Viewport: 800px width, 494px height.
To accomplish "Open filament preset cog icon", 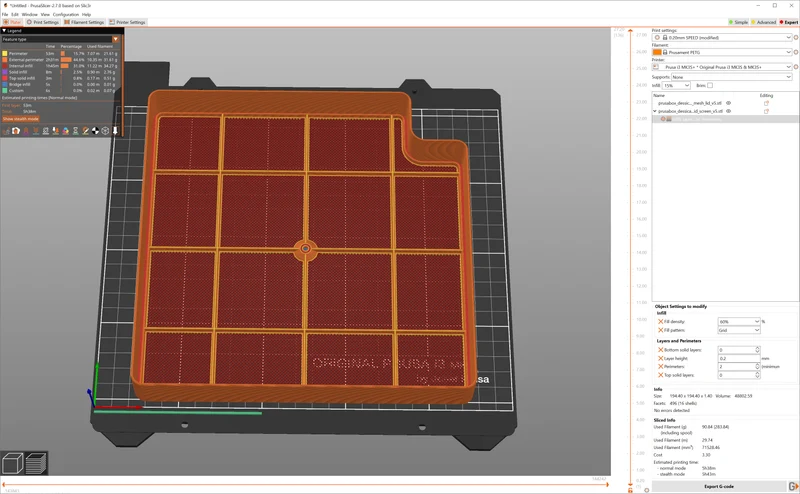I will [796, 52].
